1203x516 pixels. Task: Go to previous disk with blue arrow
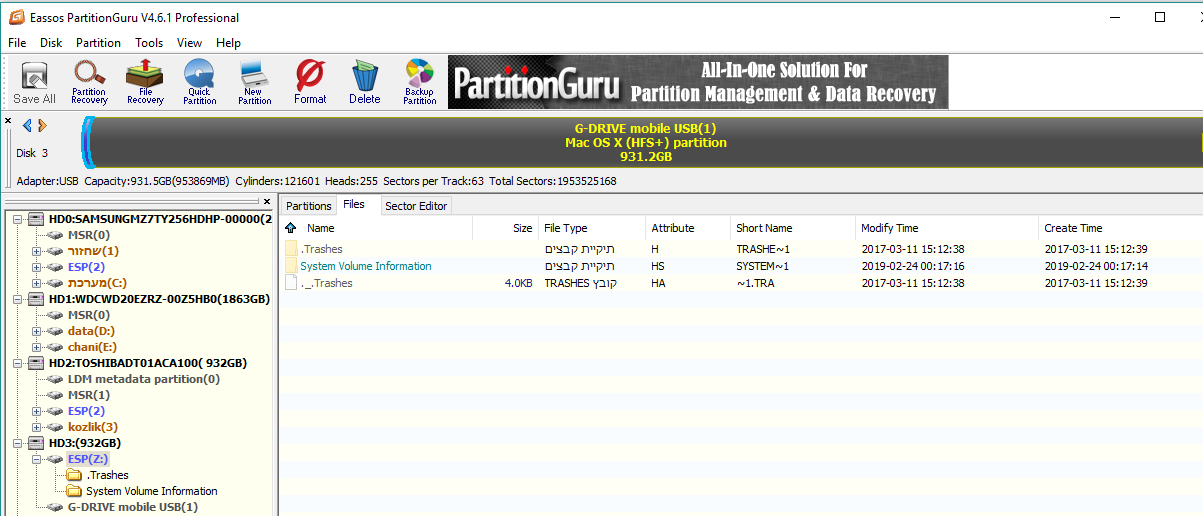[x=27, y=125]
